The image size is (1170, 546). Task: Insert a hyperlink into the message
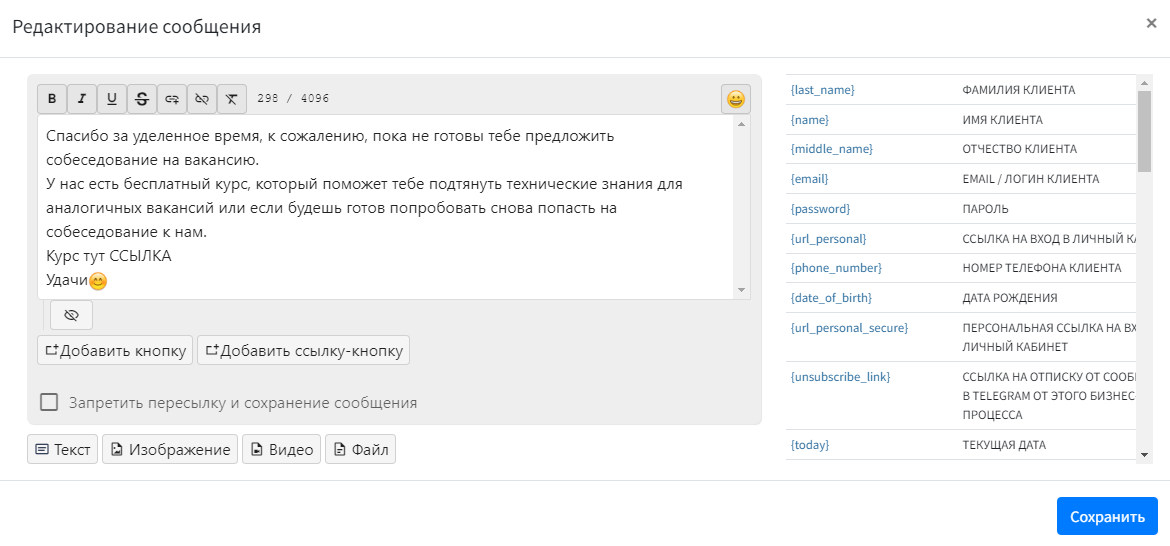tap(172, 98)
